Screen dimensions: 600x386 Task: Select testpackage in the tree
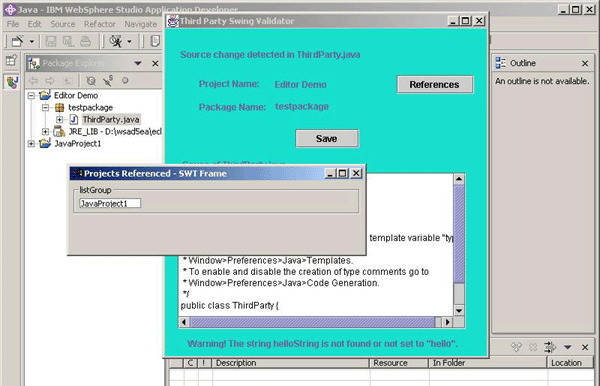(90, 107)
